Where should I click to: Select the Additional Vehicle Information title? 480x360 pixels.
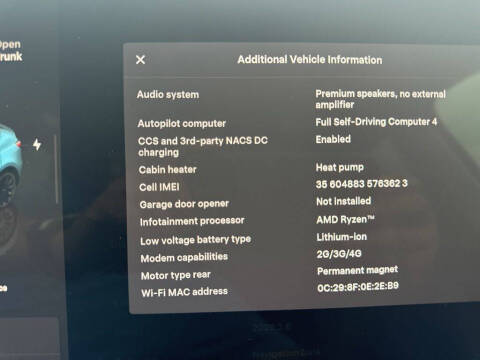(x=310, y=60)
